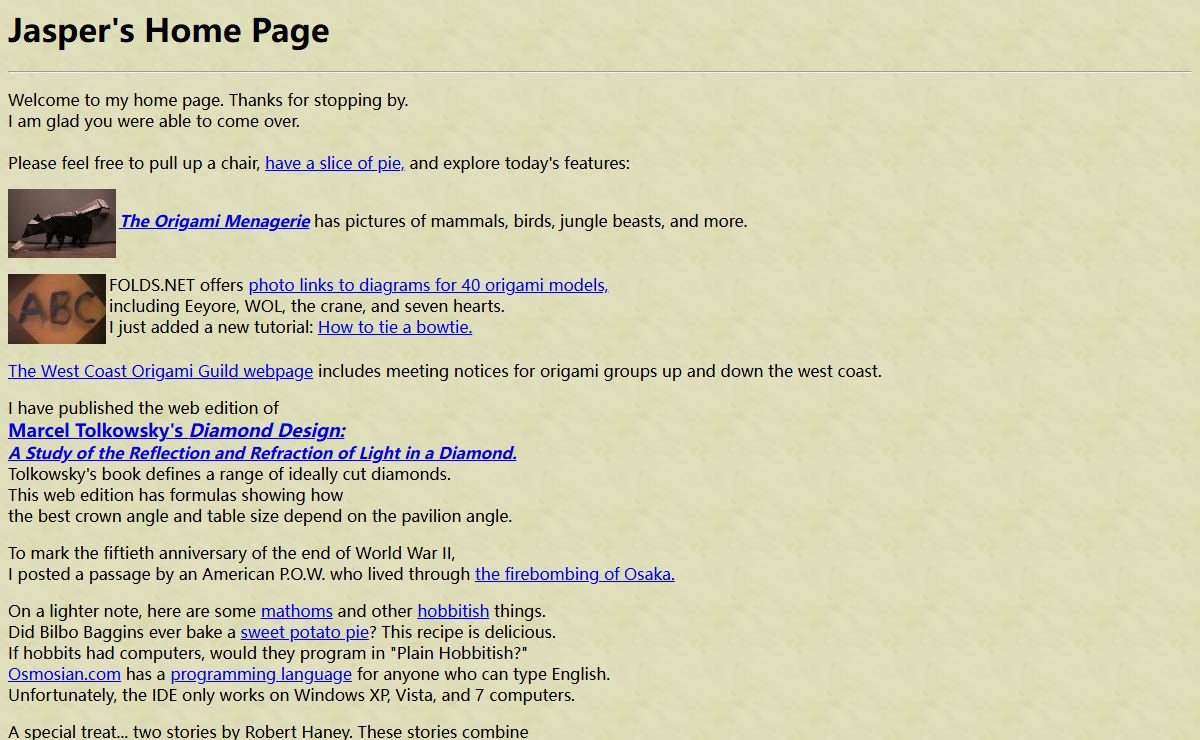1200x740 pixels.
Task: Click the line about two stories by Robert Haney
Action: point(268,731)
